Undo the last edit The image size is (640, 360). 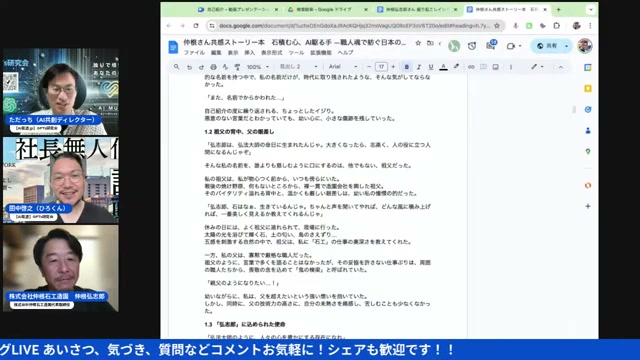point(189,67)
